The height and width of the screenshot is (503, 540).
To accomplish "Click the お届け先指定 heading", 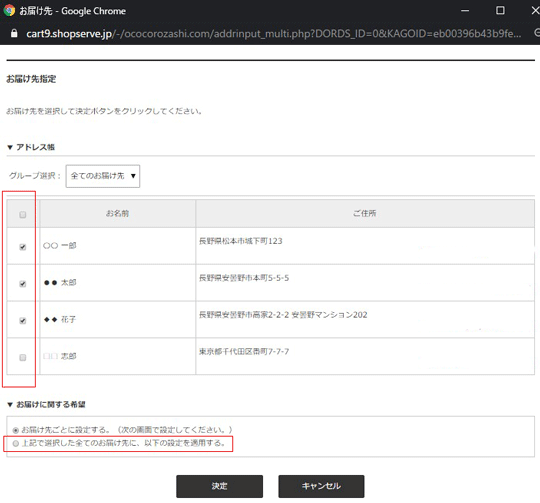I will (x=31, y=79).
